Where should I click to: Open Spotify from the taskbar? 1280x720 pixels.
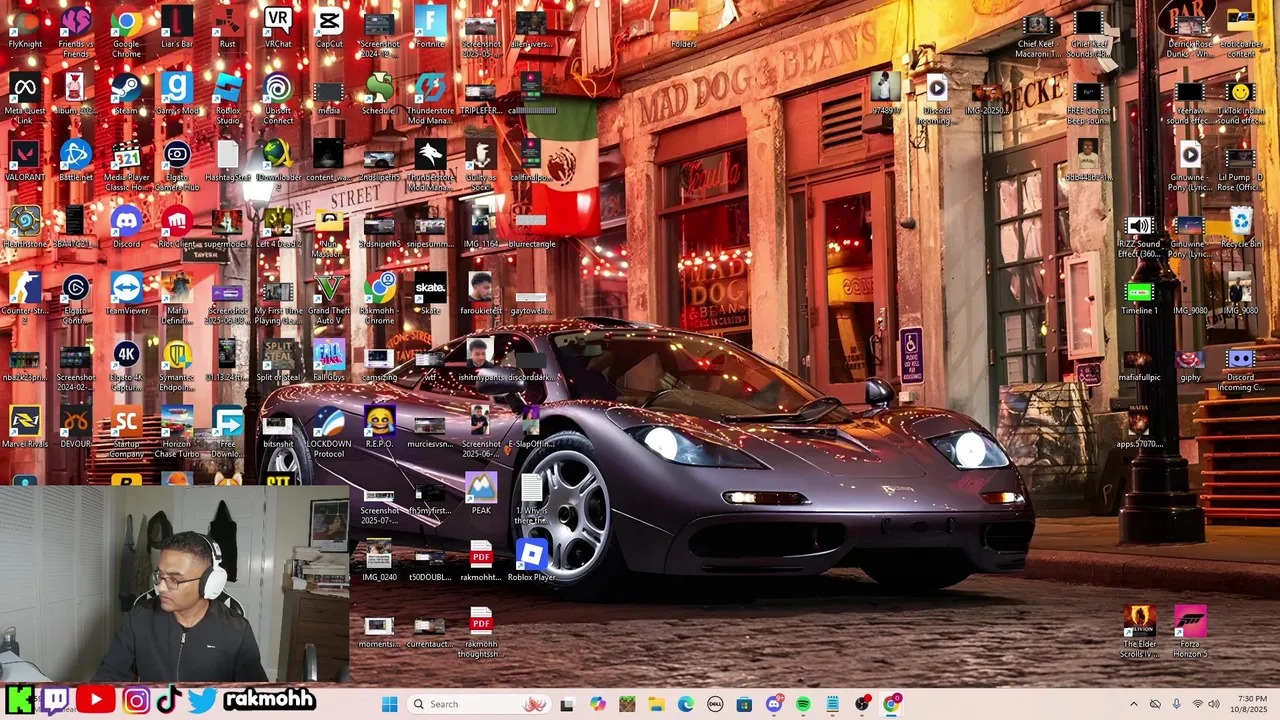click(x=803, y=704)
